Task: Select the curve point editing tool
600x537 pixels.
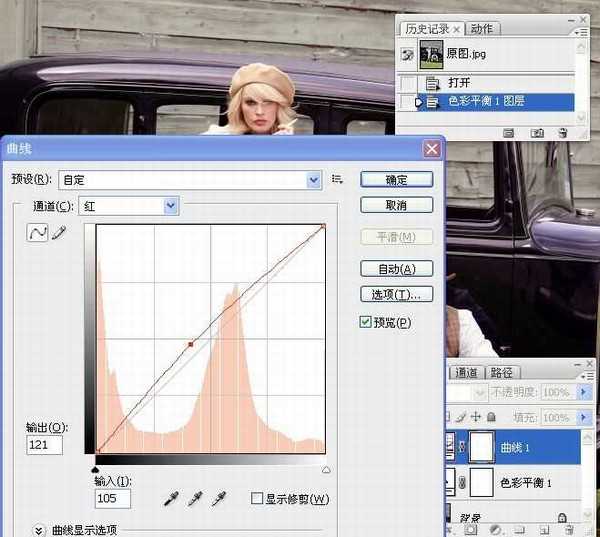Action: [x=39, y=233]
